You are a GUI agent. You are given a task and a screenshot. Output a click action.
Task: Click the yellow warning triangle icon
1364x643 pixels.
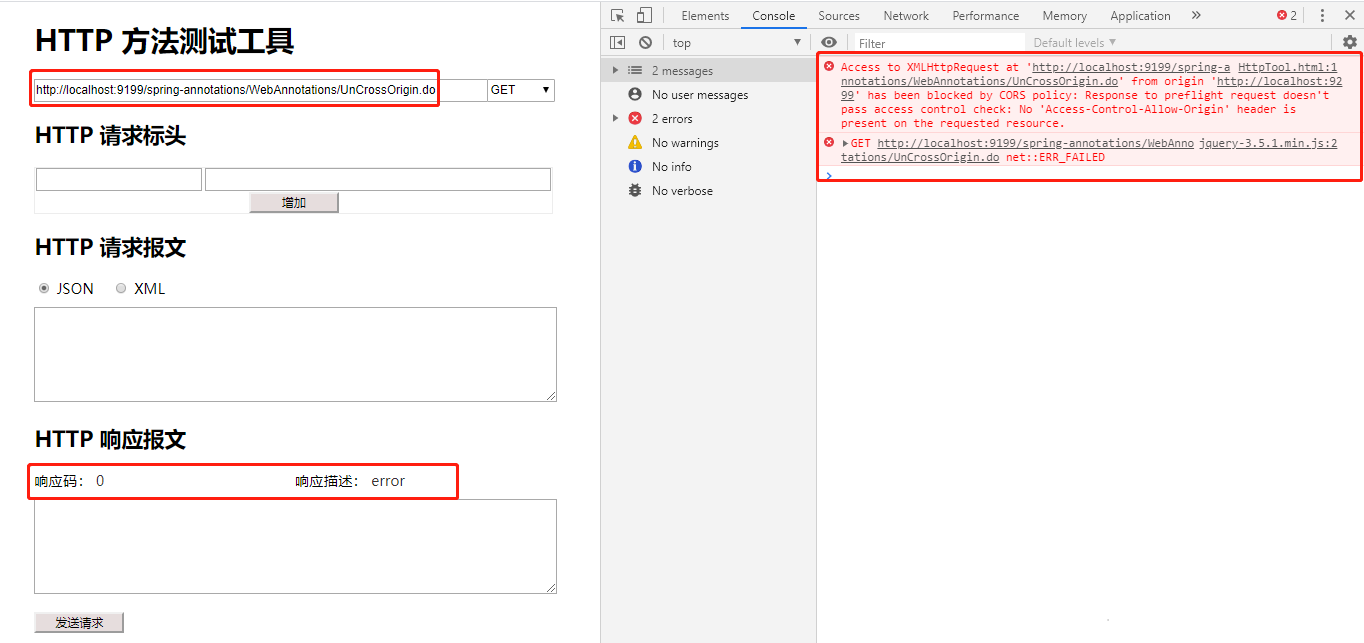click(x=634, y=142)
